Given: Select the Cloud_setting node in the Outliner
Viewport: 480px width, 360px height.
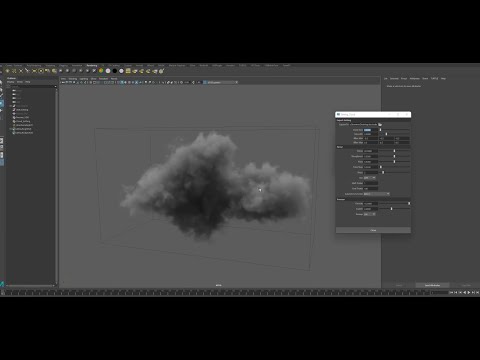Looking at the screenshot, I should (23, 121).
